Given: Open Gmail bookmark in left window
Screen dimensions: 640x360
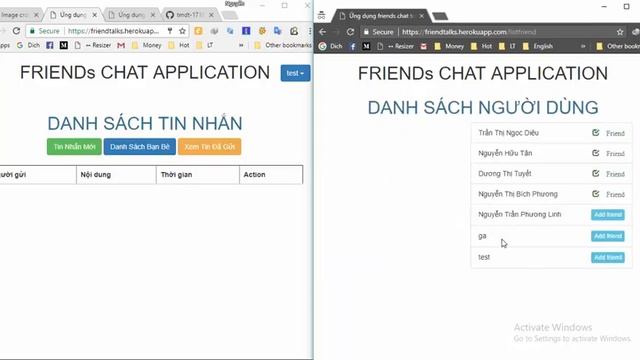Looking at the screenshot, I should (121, 45).
